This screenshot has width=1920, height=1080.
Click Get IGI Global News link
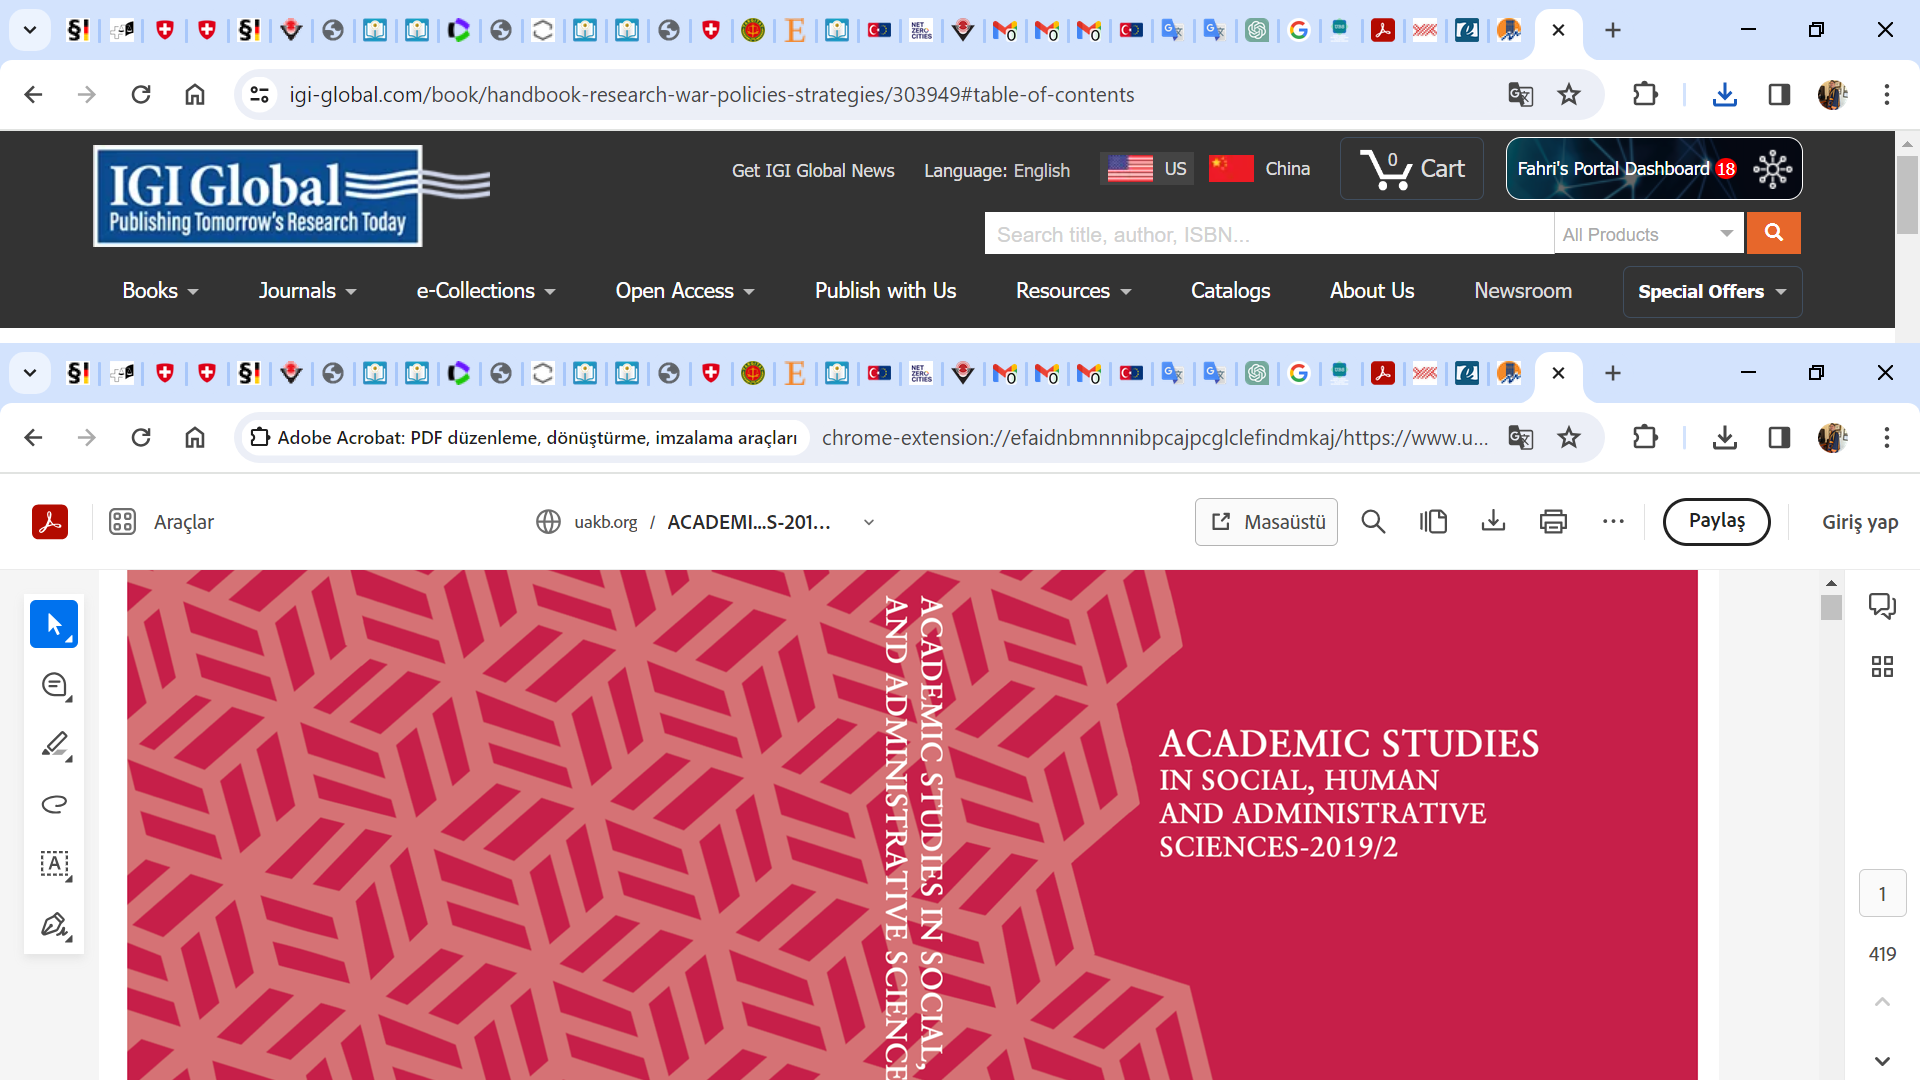click(813, 171)
